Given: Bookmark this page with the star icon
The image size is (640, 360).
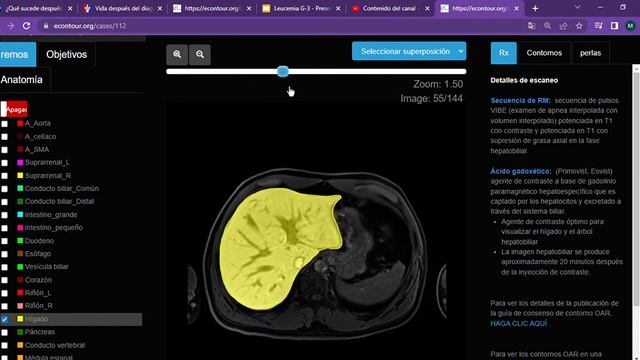Looking at the screenshot, I should point(579,26).
